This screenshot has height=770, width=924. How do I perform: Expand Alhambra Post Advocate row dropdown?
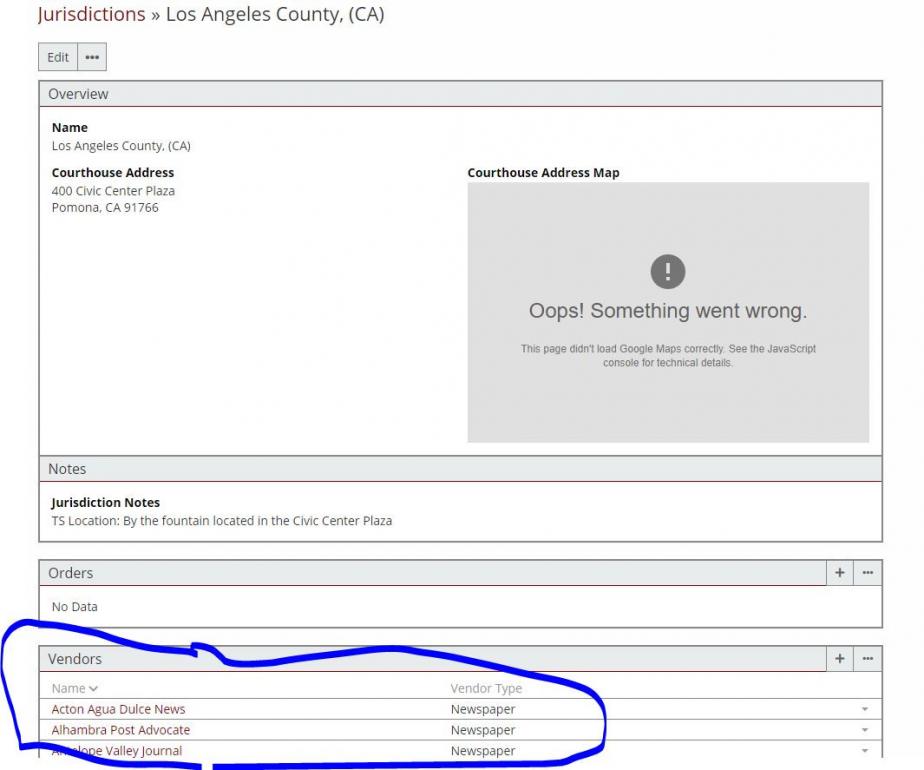(x=864, y=731)
